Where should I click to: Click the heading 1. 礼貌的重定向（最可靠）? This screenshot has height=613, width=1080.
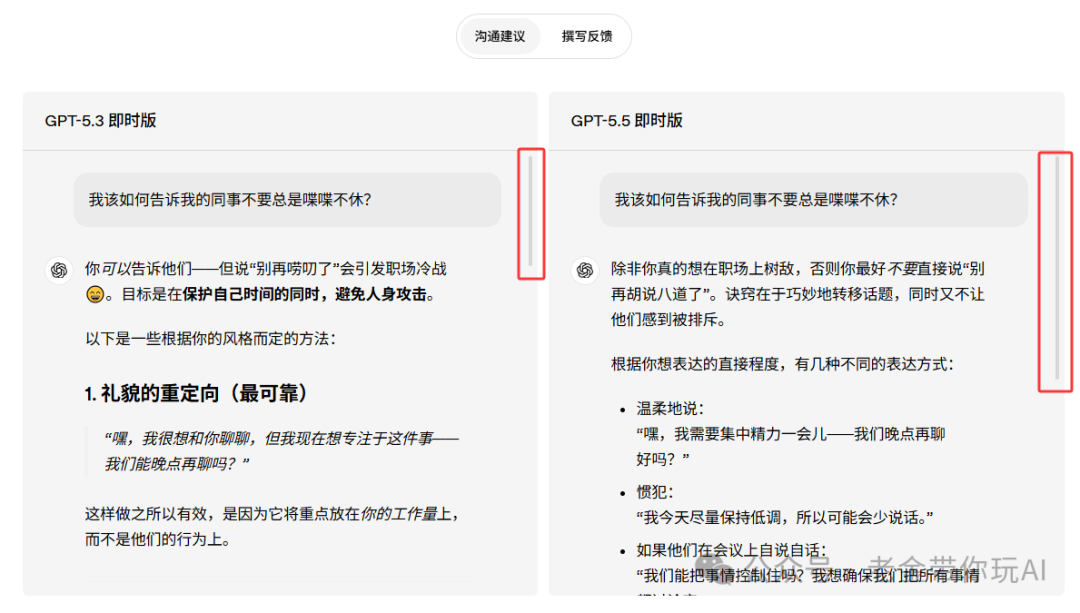pos(196,394)
